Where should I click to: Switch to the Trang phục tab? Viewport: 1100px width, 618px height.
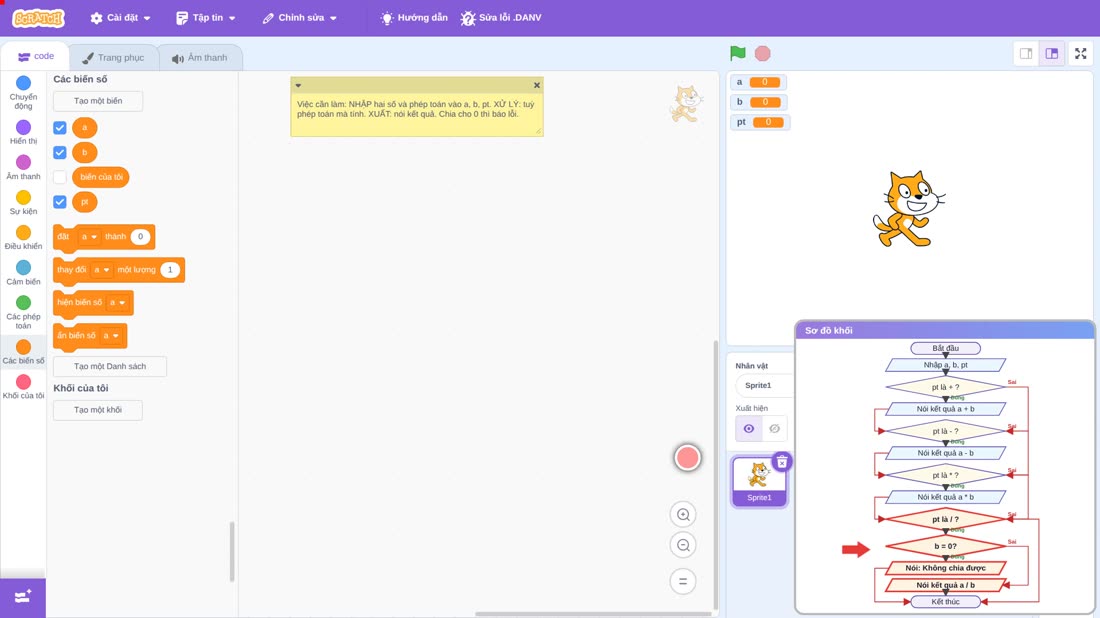click(113, 58)
